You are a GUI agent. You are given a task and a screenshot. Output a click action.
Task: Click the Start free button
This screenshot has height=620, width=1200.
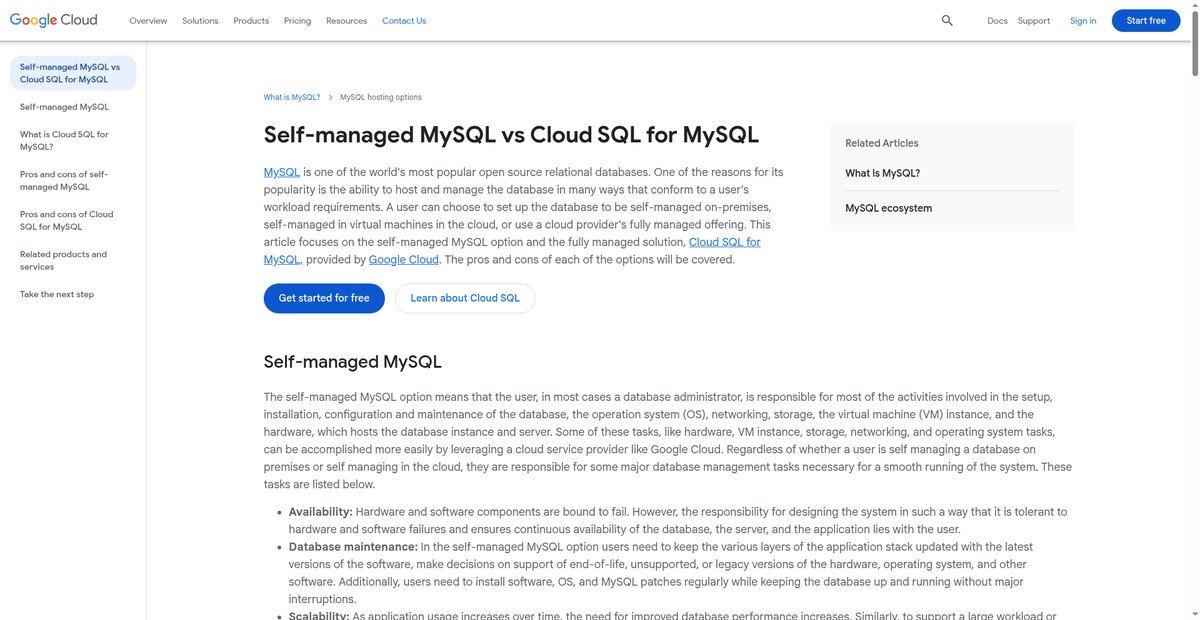(x=1146, y=20)
